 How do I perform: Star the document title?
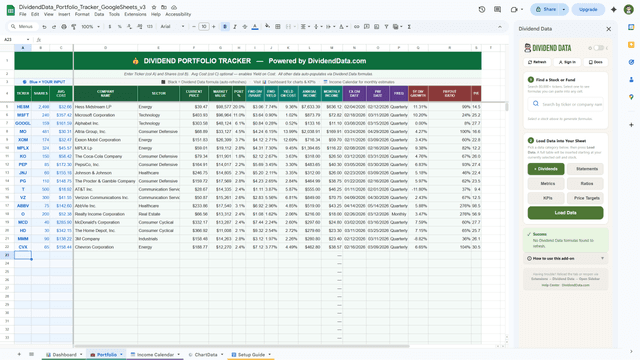click(x=154, y=7)
